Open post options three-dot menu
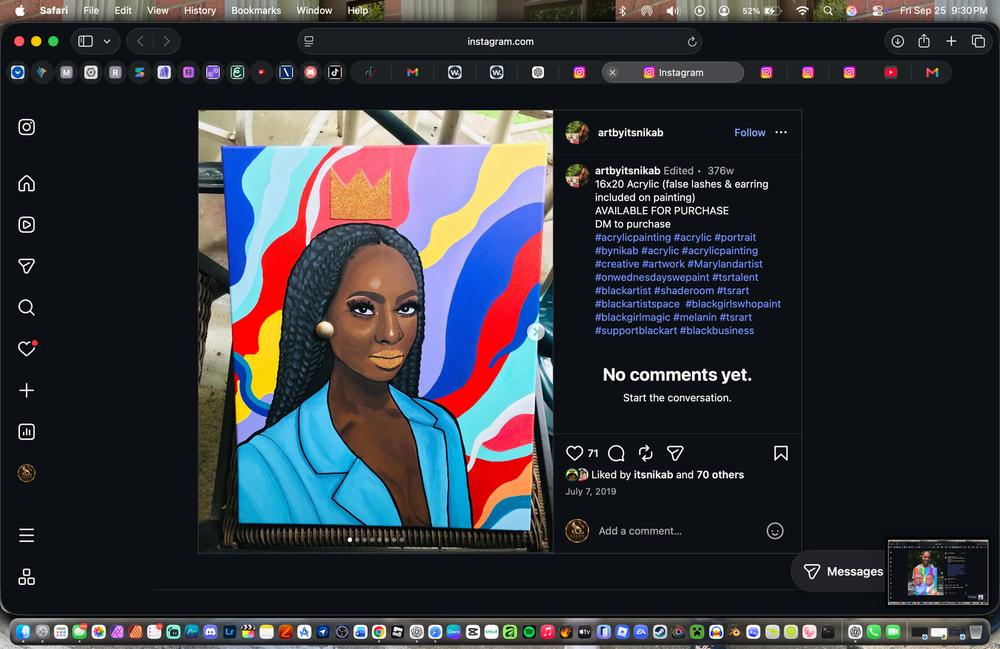 pos(781,133)
